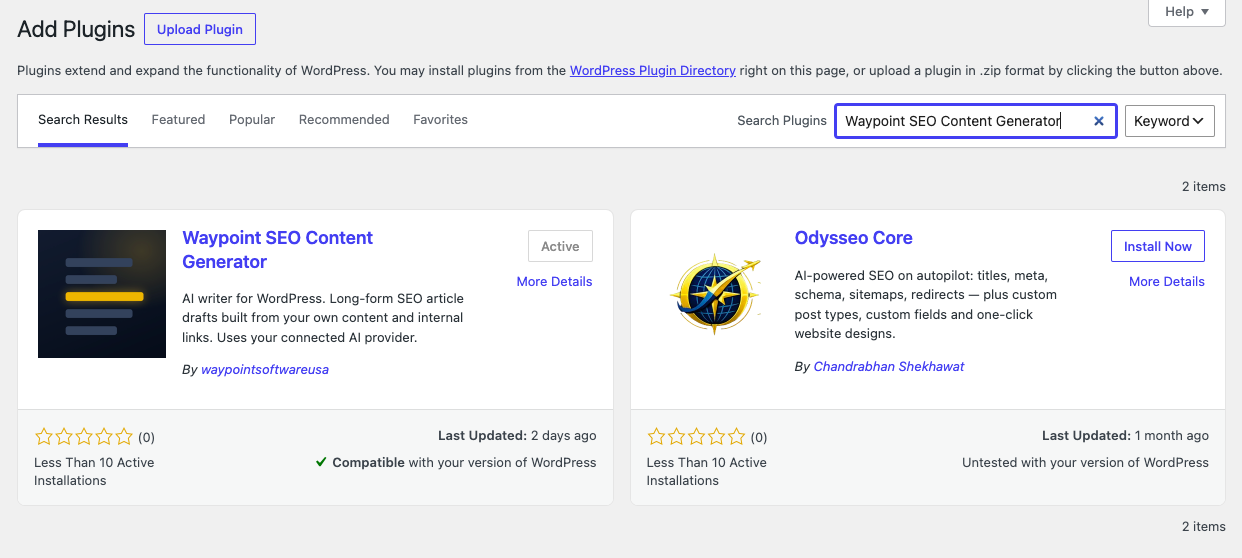Install the Odysseo Core plugin now

pos(1158,246)
